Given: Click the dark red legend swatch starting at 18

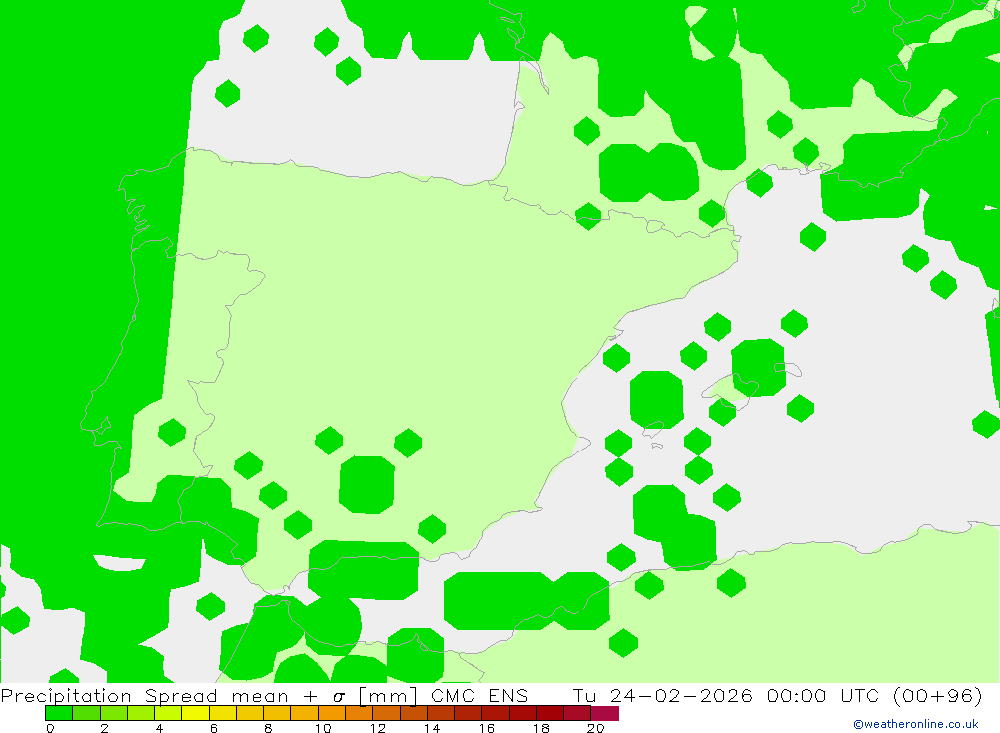Looking at the screenshot, I should coord(550,713).
